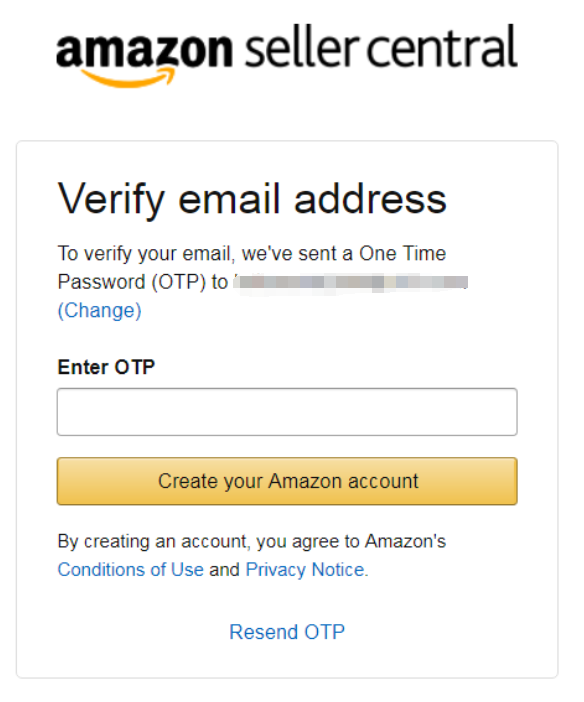Click the "One Time Password (OTP)" instruction text

pyautogui.click(x=252, y=268)
